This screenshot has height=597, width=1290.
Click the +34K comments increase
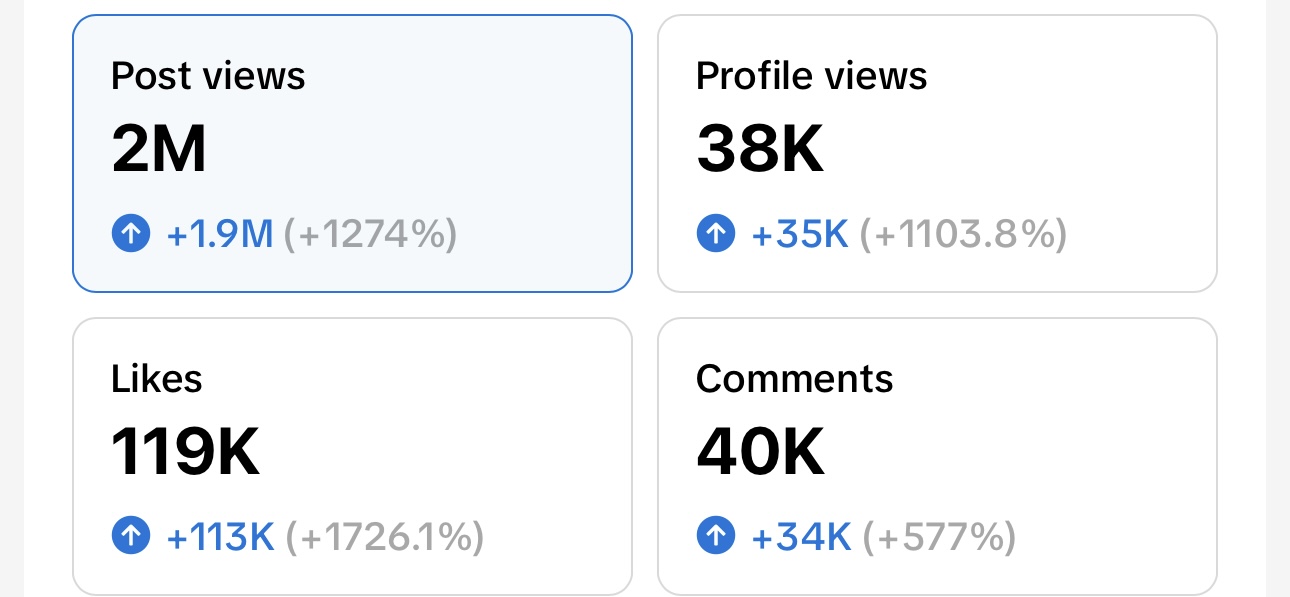(801, 537)
